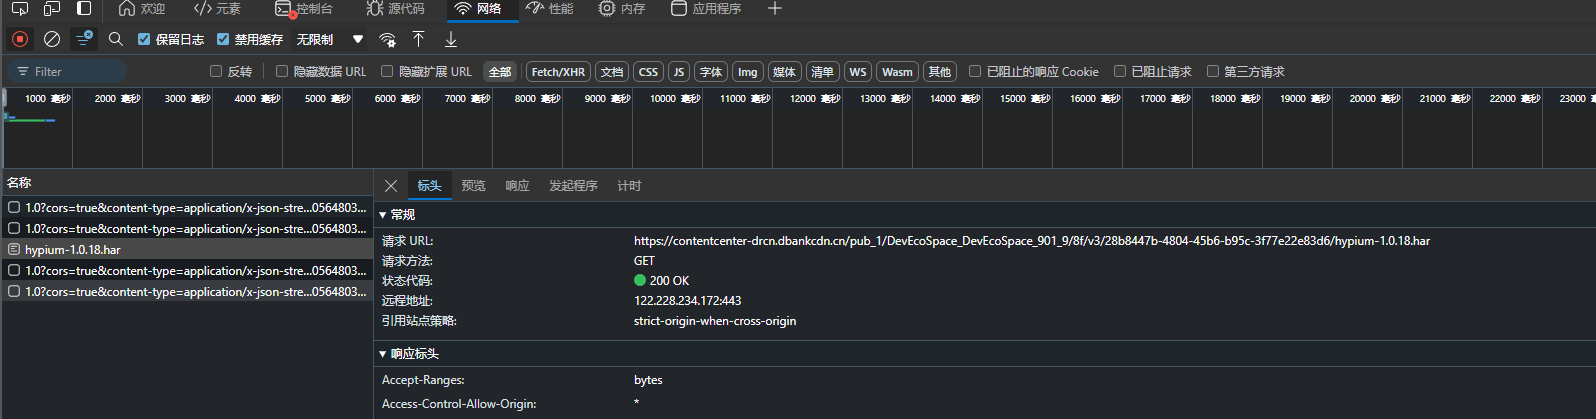Check 隐藏数据 URL checkbox
The image size is (1596, 419).
click(x=282, y=71)
